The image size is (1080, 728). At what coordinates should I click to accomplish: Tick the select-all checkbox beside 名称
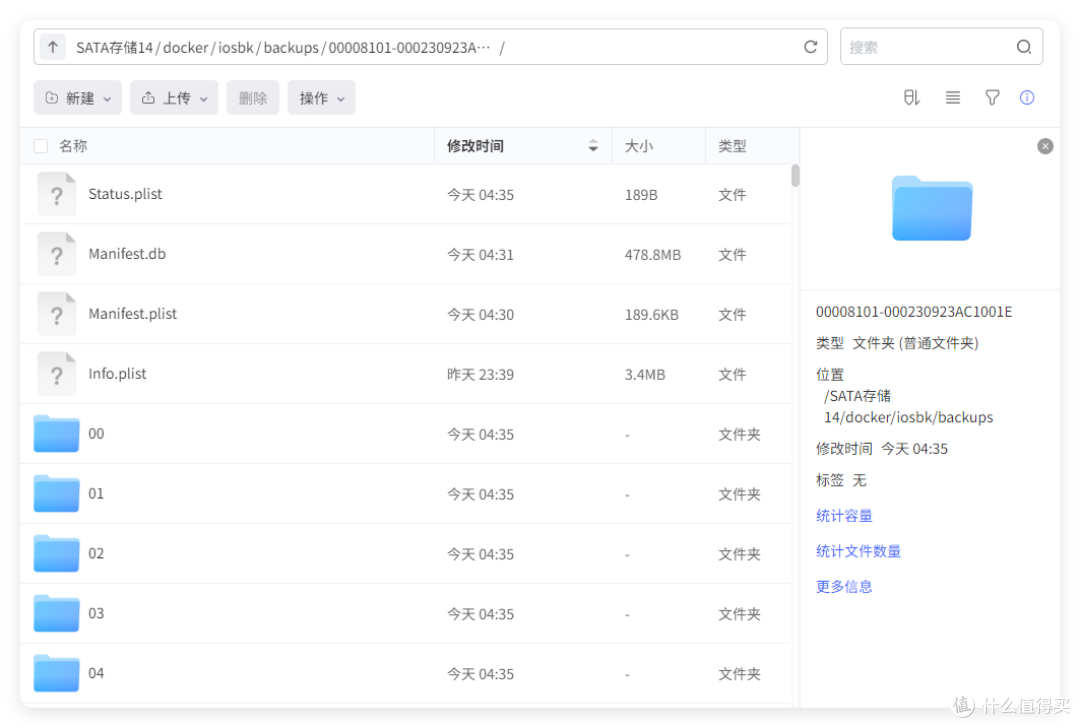click(41, 146)
